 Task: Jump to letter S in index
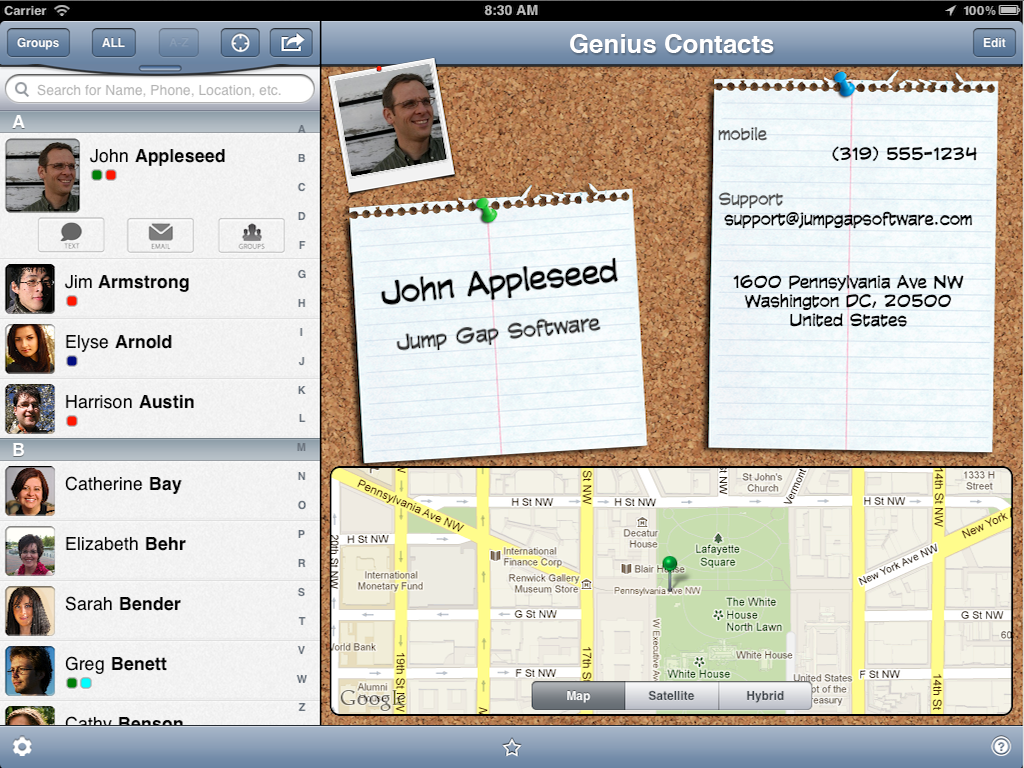[x=302, y=592]
